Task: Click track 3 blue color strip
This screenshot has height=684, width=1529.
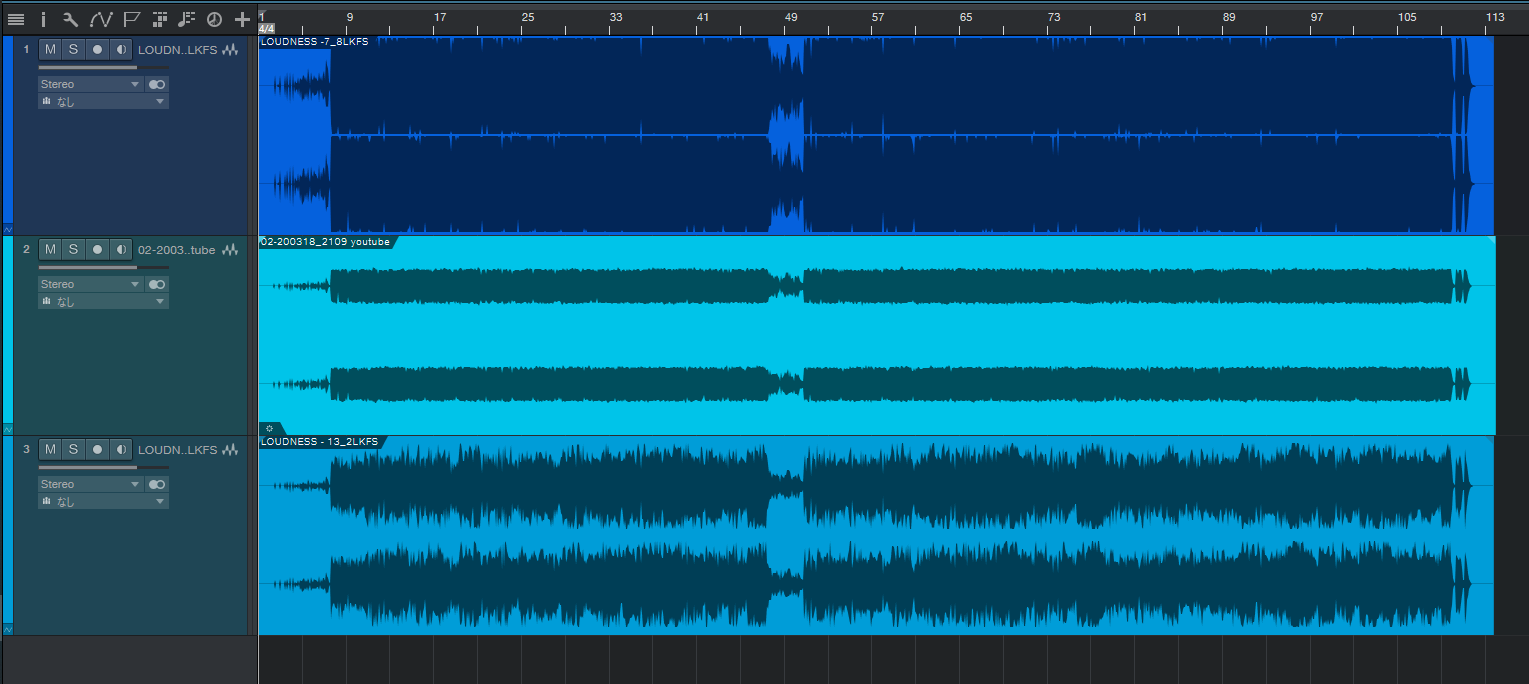Action: (x=8, y=528)
